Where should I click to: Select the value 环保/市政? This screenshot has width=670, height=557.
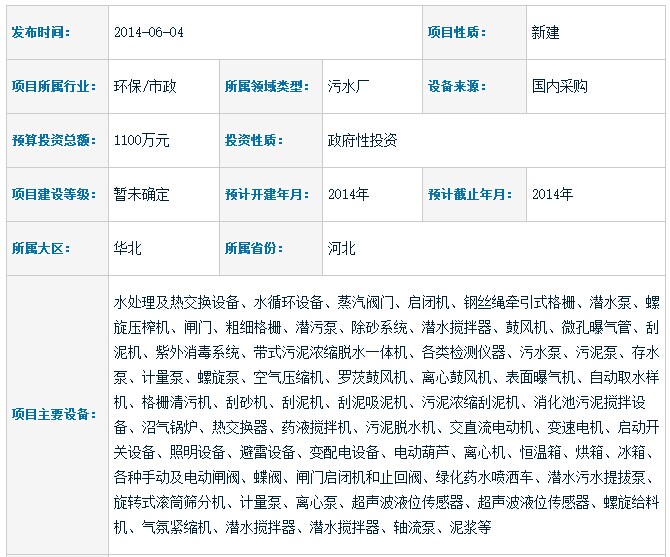click(145, 86)
